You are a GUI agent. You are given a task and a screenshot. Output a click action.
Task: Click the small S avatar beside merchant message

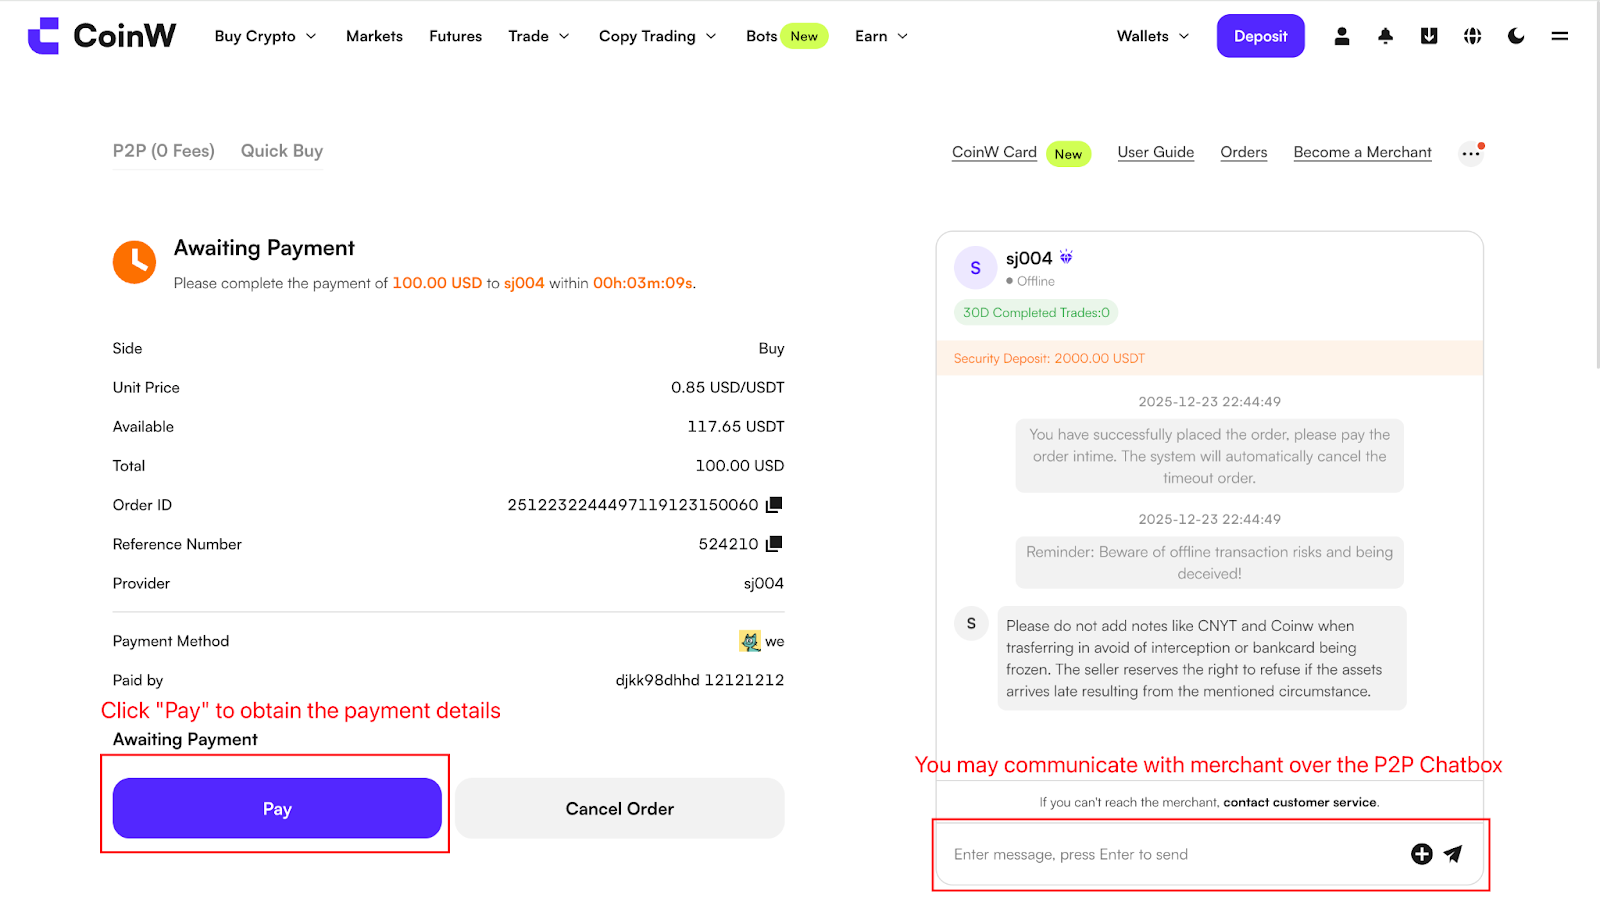pyautogui.click(x=971, y=623)
